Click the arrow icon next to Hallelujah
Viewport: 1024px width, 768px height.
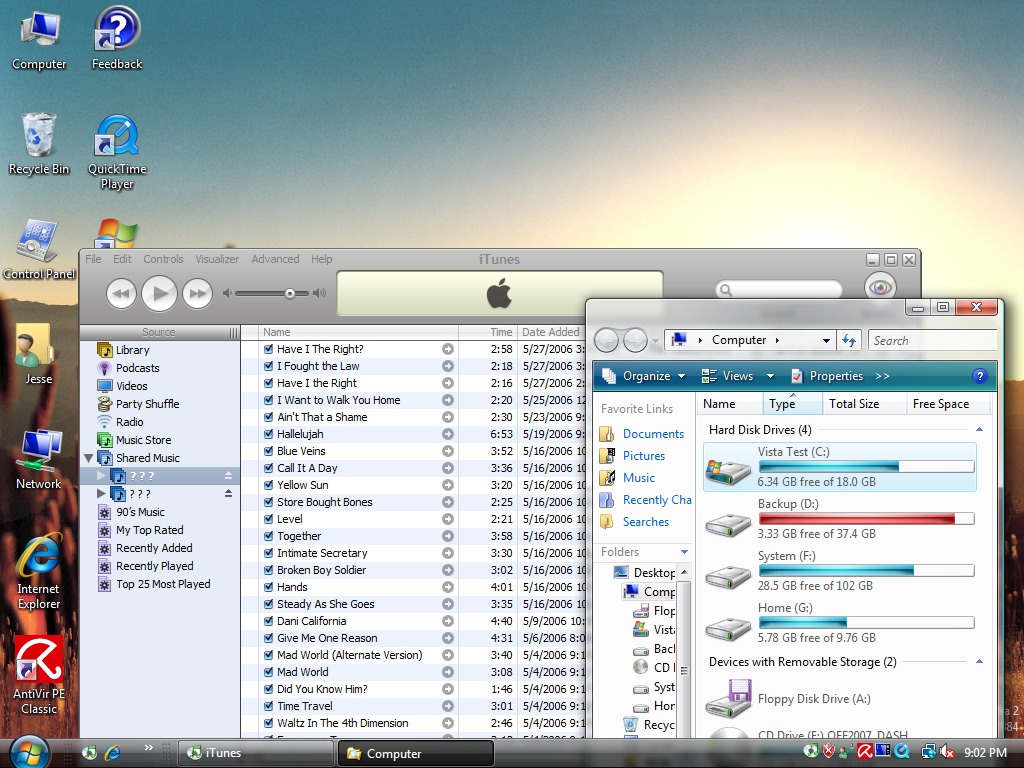click(448, 434)
